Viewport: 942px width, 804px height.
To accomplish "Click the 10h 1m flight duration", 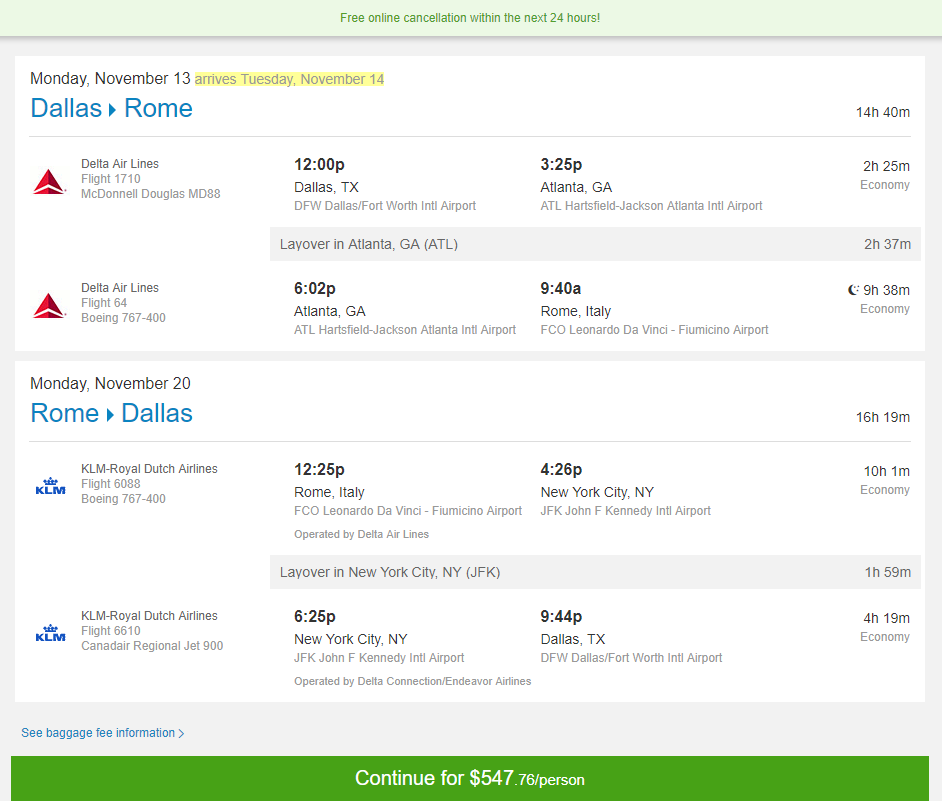I will tap(887, 472).
